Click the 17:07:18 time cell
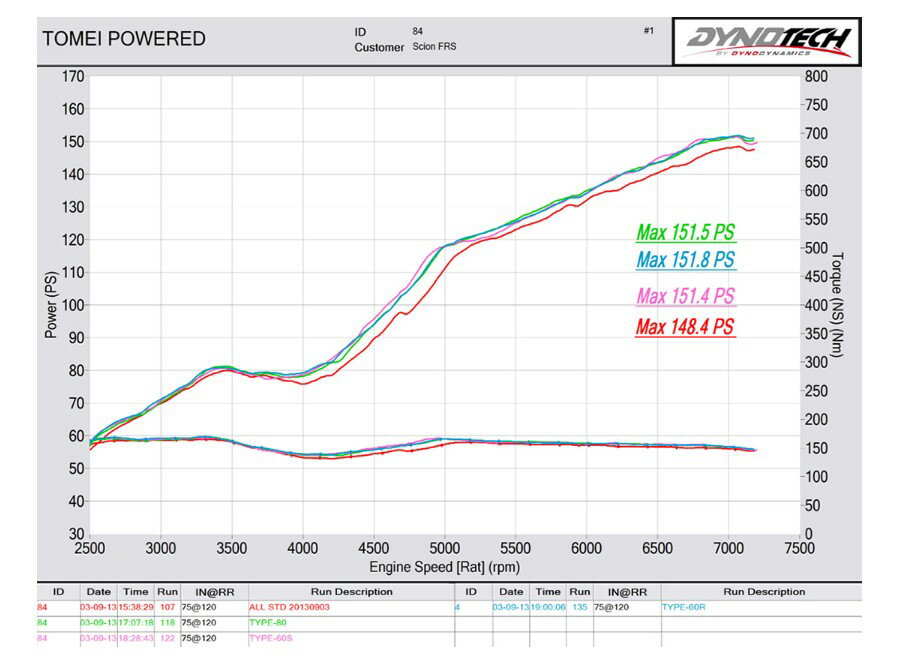This screenshot has height=659, width=902. [x=136, y=623]
